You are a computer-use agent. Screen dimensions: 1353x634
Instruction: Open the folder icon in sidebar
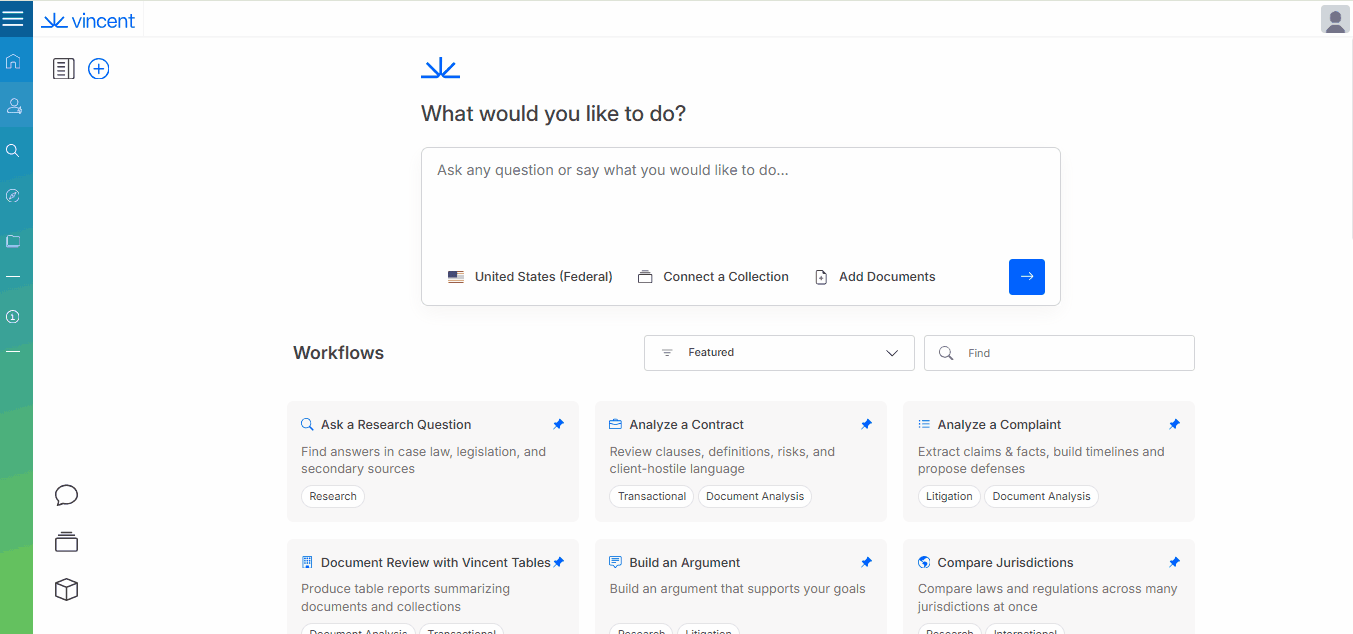coord(13,241)
